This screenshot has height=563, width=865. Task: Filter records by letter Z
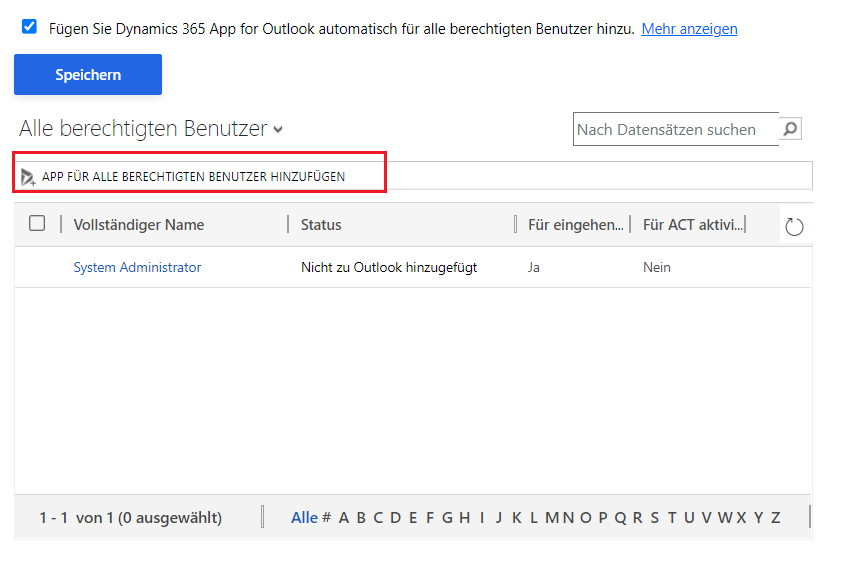tap(776, 518)
